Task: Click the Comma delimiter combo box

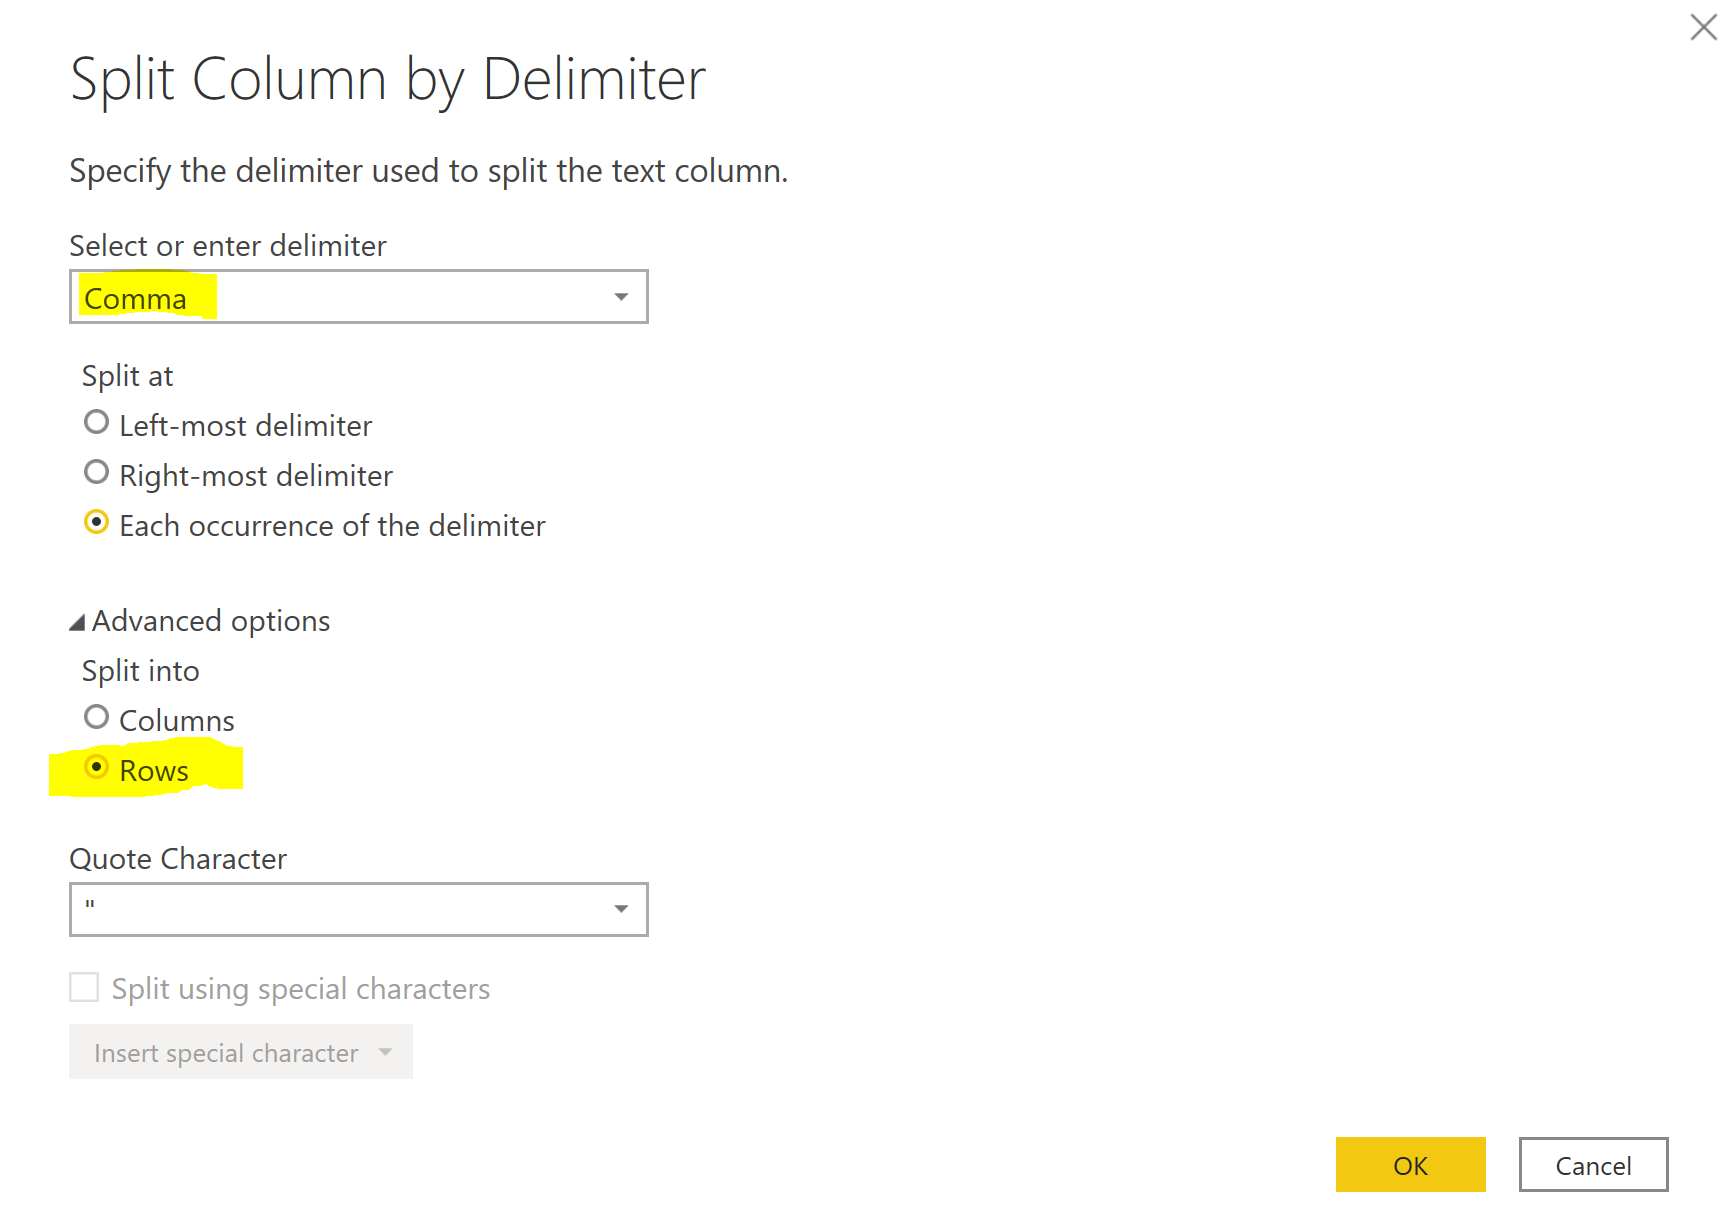Action: (340, 297)
